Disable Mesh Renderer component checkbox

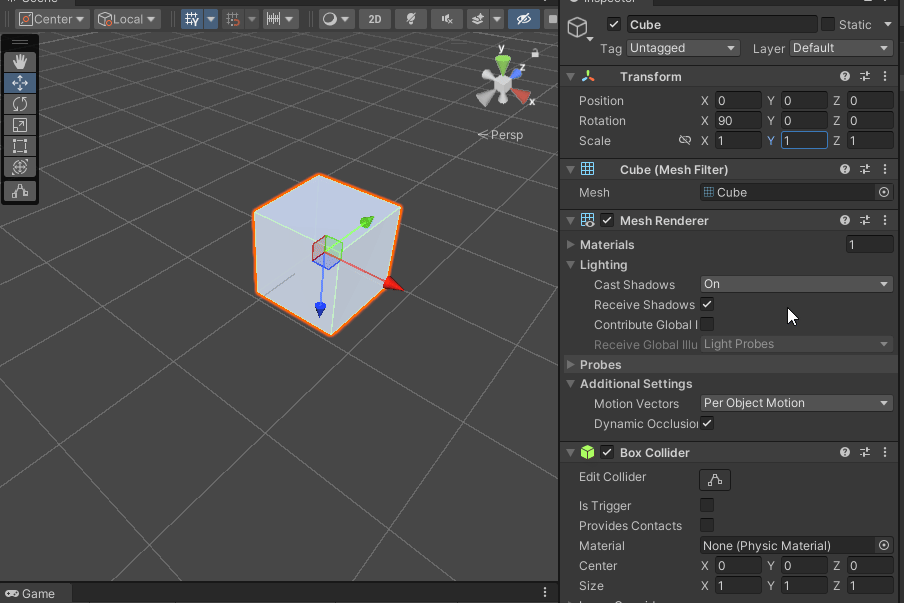607,220
